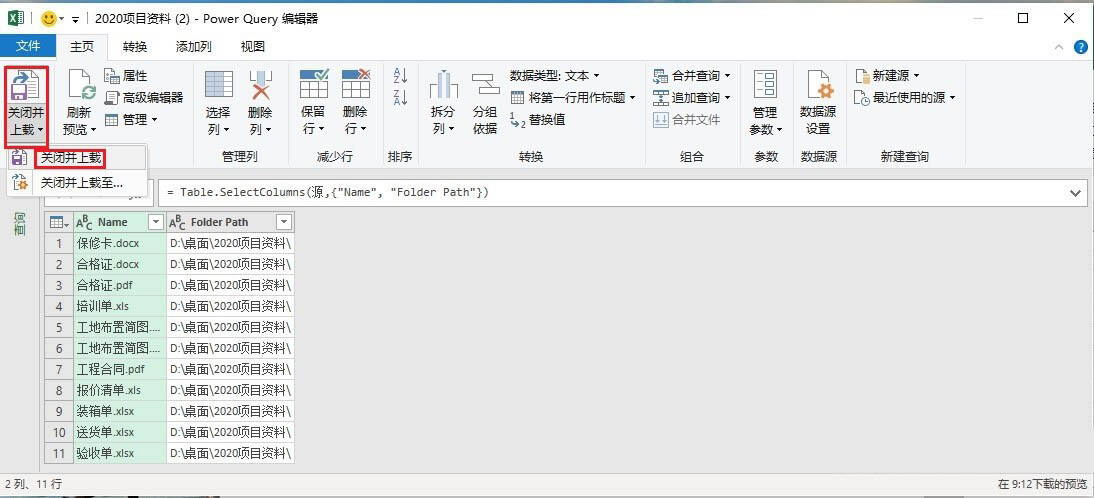Image resolution: width=1094 pixels, height=498 pixels.
Task: Select cell 合格证.docx
Action: coord(120,264)
